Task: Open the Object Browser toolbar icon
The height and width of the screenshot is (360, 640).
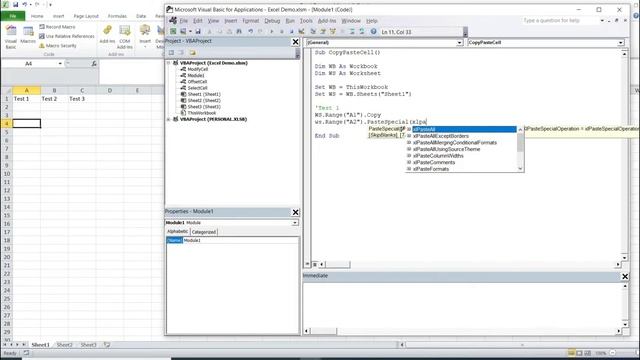Action: [x=333, y=31]
